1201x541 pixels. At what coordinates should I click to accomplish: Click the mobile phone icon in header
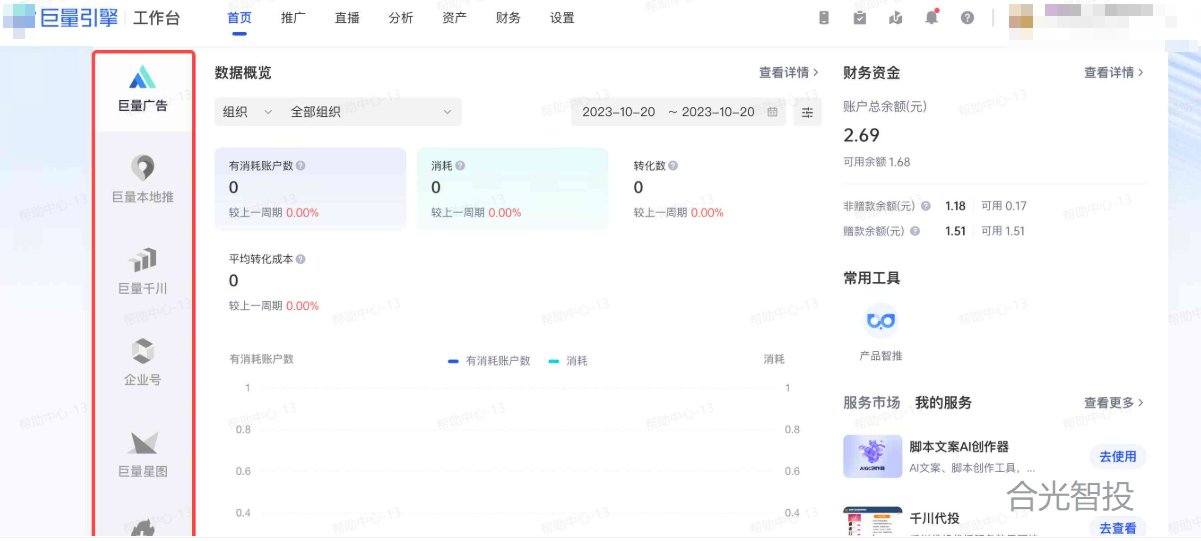[824, 18]
